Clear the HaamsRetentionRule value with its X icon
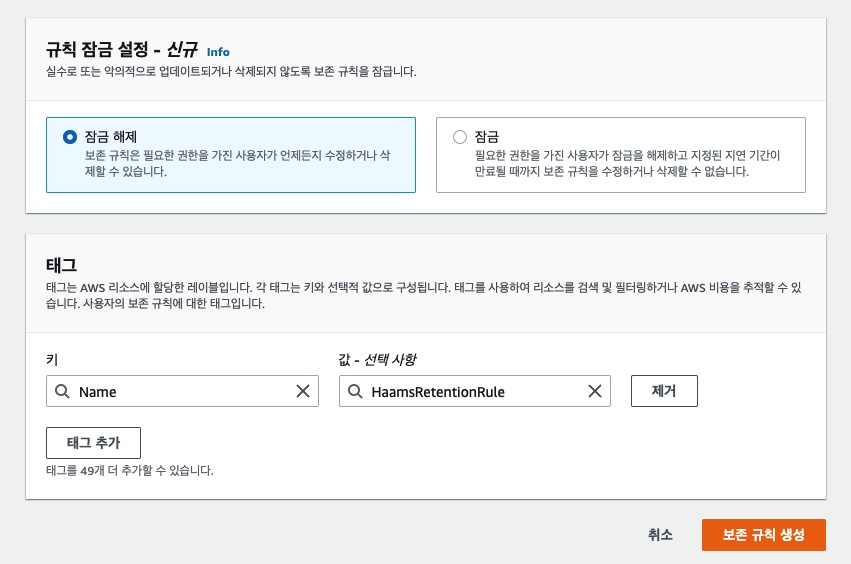851x564 pixels. [595, 391]
